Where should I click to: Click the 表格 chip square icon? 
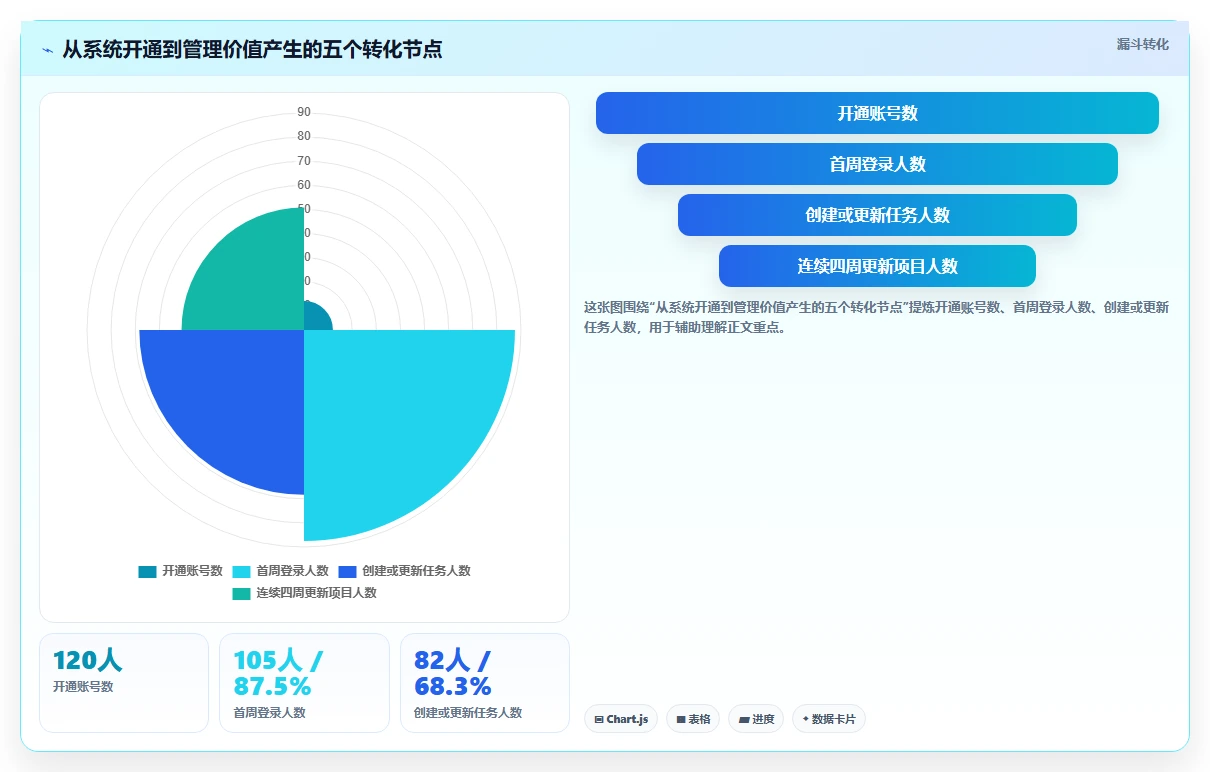(681, 719)
